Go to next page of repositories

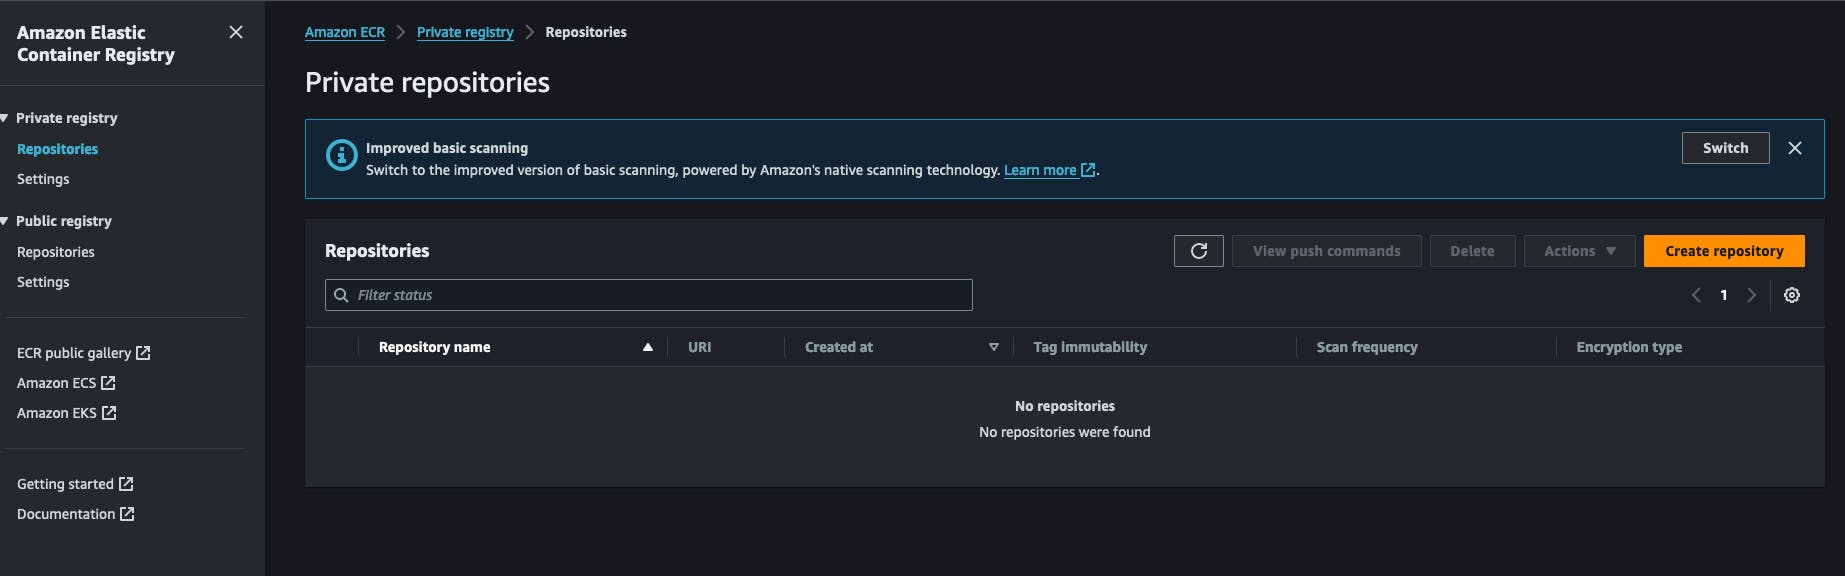(1751, 295)
